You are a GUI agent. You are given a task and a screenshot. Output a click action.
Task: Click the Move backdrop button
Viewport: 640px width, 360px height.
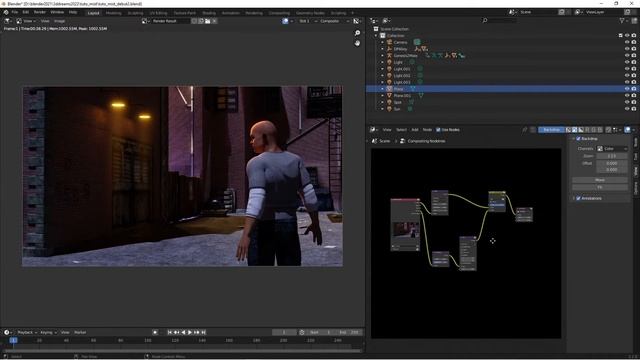click(x=600, y=180)
